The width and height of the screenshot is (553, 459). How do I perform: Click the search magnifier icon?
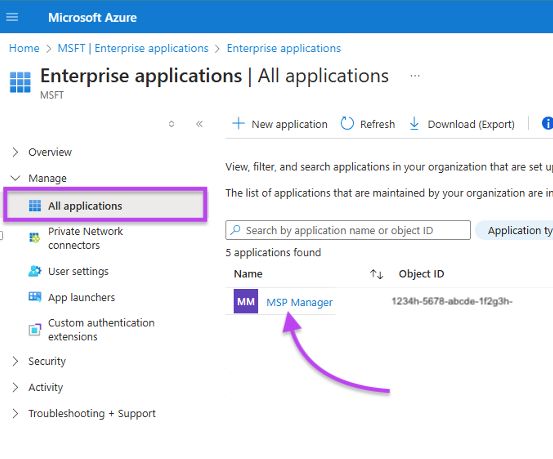235,230
